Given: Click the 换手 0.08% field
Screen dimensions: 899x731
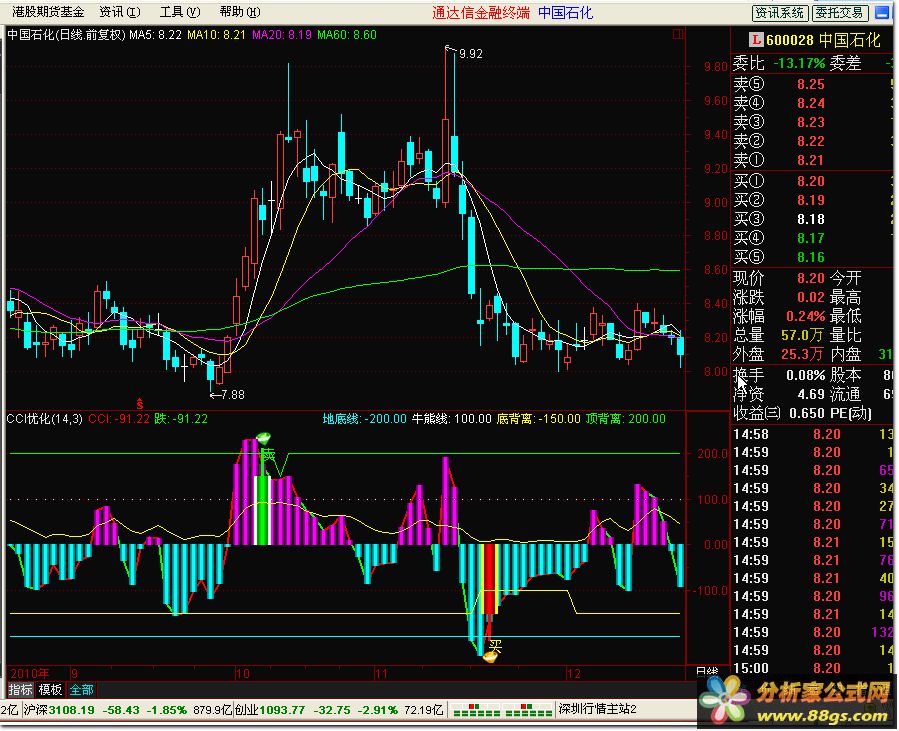Looking at the screenshot, I should [779, 376].
